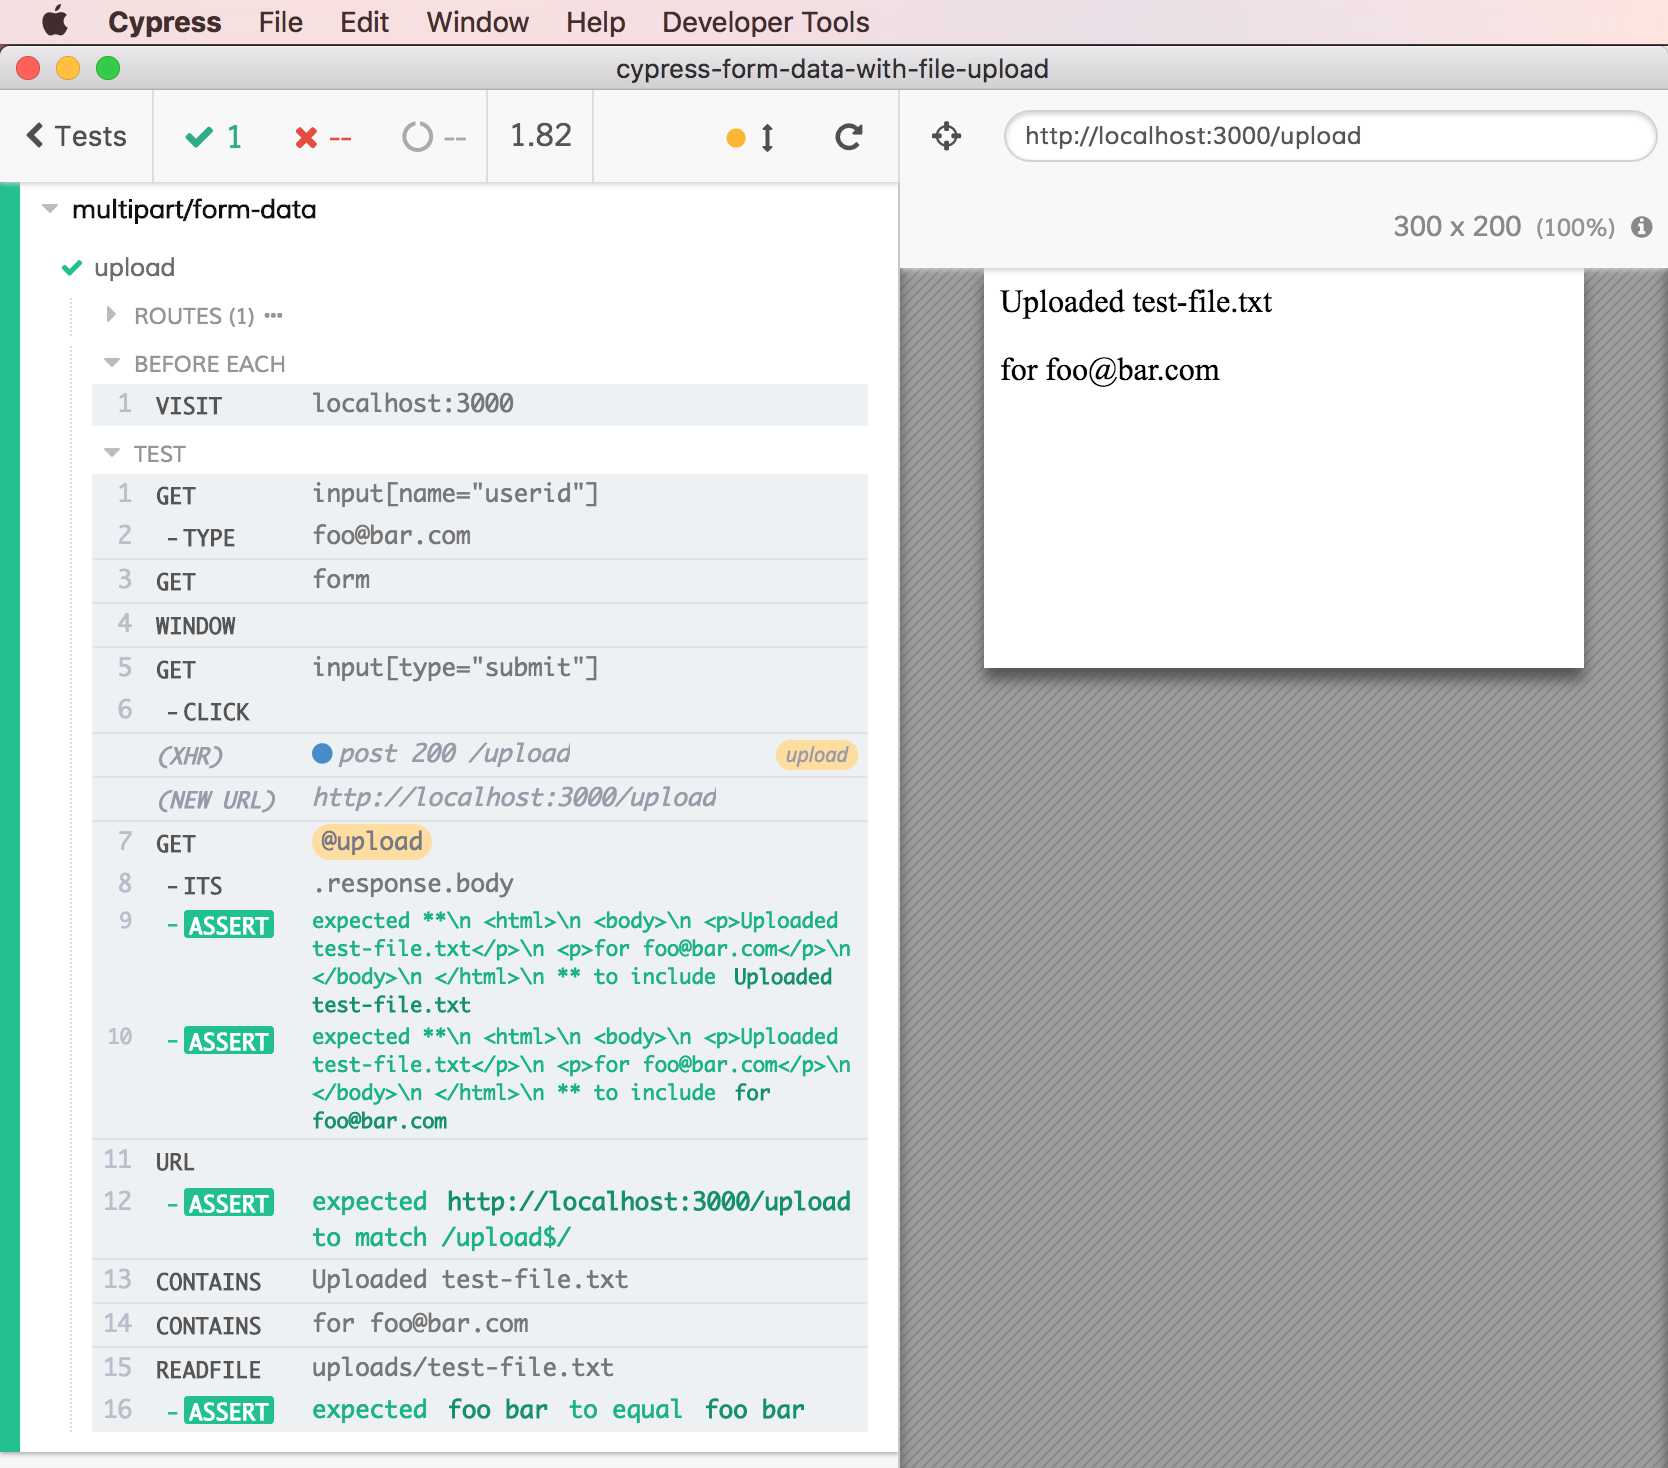Select the XHR post 200 /upload row
The height and width of the screenshot is (1468, 1668).
click(x=480, y=755)
